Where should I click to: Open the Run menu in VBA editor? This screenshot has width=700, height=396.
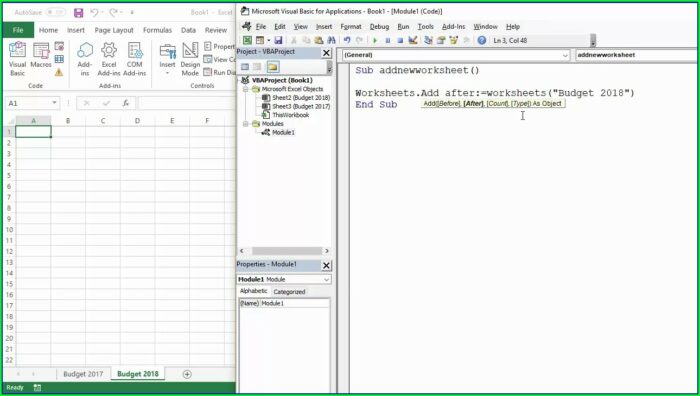point(403,27)
